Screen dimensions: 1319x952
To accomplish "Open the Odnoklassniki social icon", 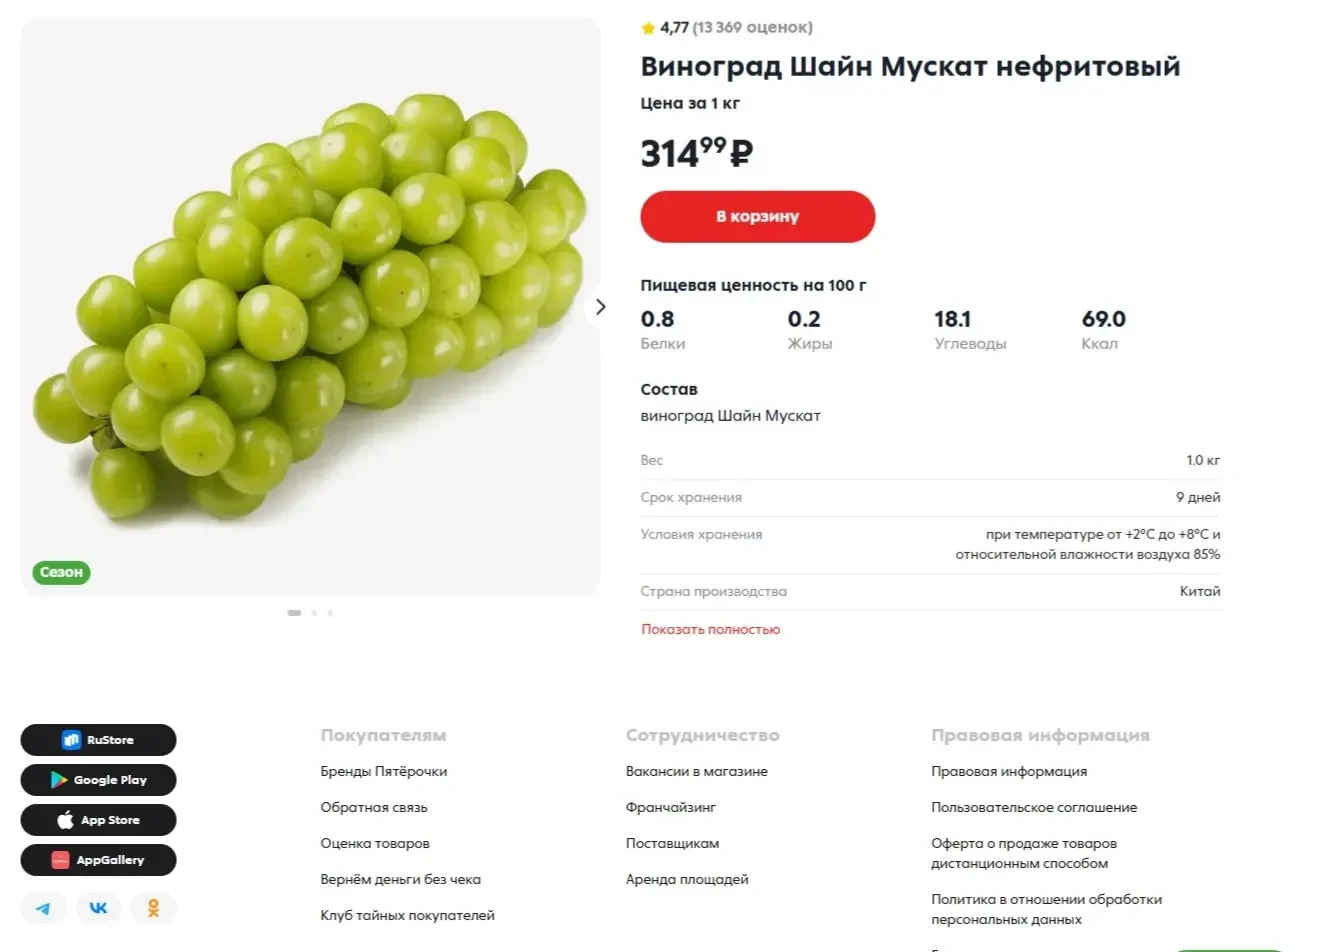I will point(153,908).
